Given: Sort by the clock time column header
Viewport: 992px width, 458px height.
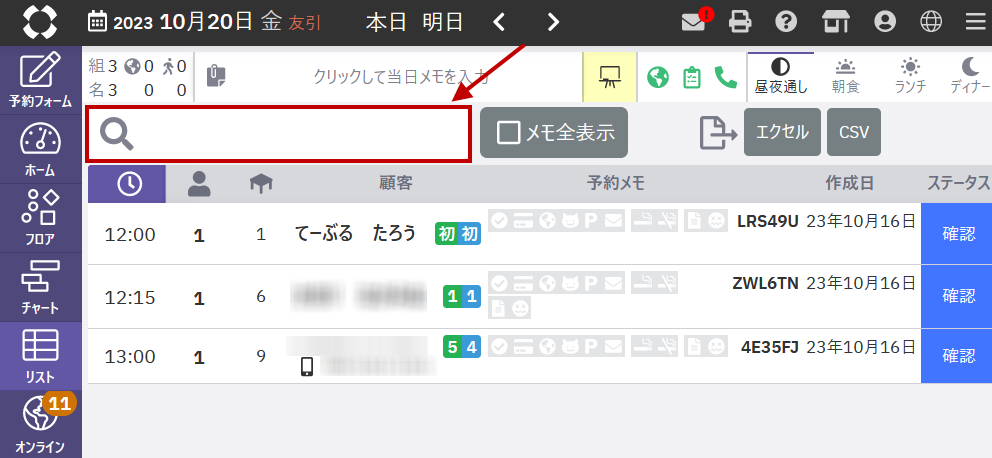Looking at the screenshot, I should pos(127,184).
